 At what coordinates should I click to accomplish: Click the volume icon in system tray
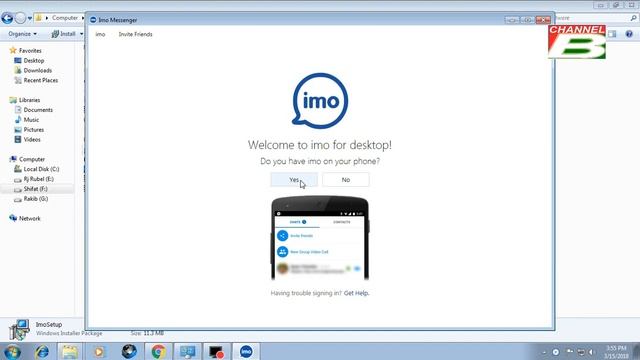tap(592, 352)
